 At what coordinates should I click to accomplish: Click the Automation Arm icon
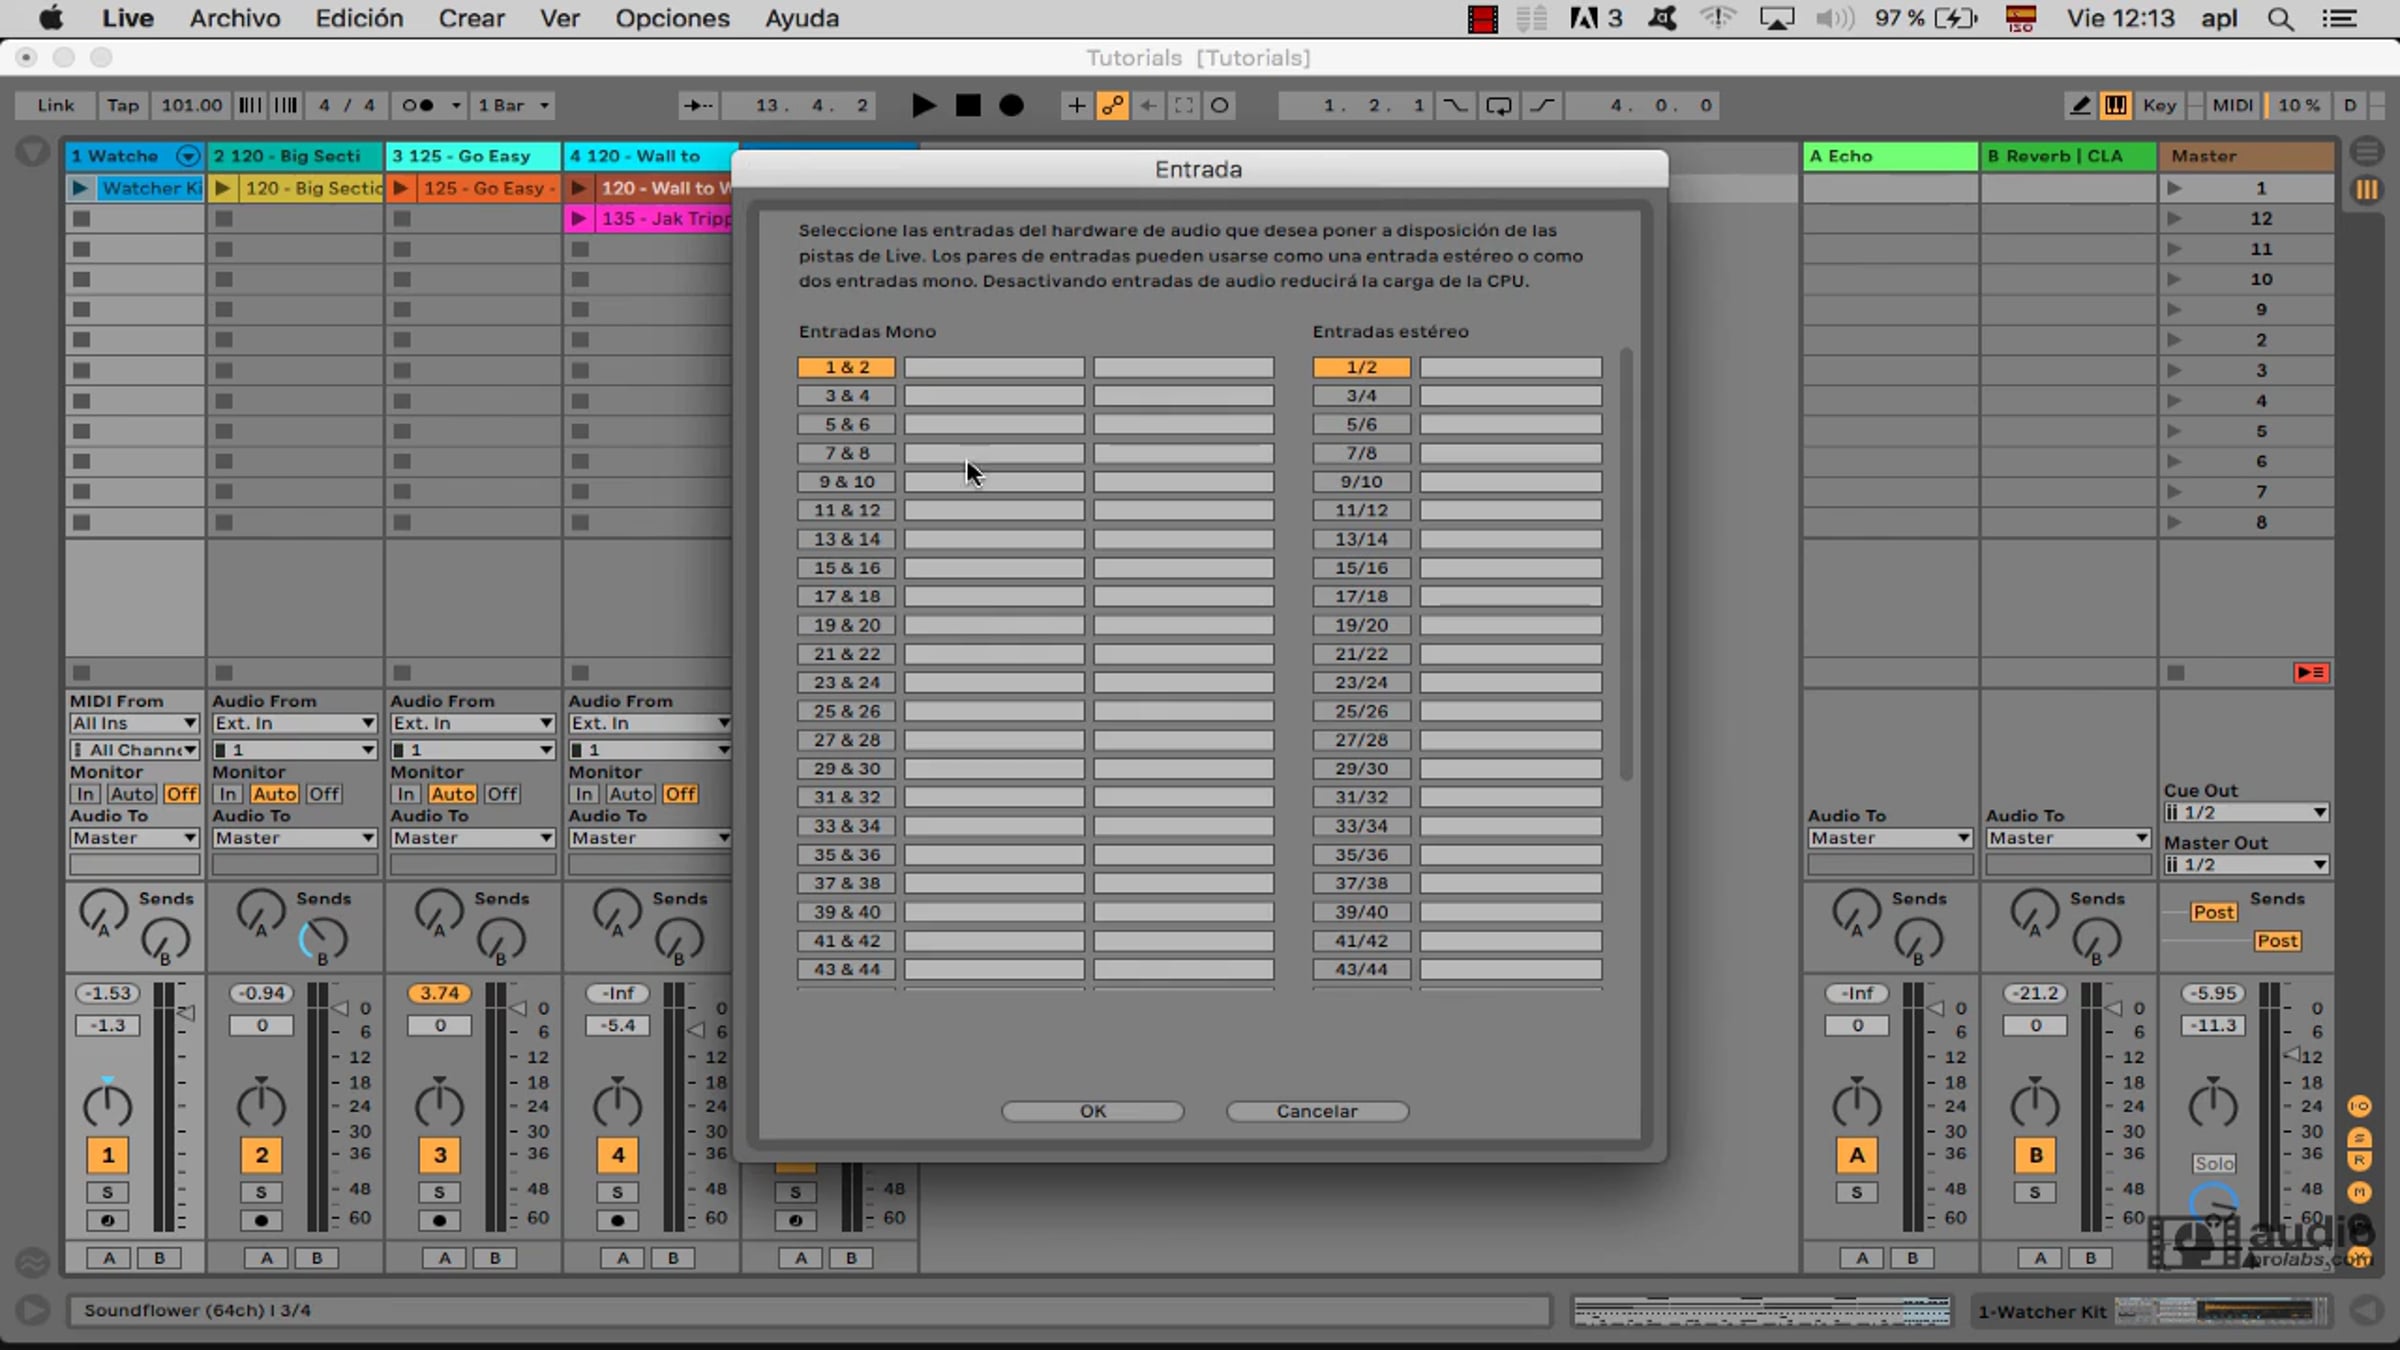click(x=1113, y=105)
